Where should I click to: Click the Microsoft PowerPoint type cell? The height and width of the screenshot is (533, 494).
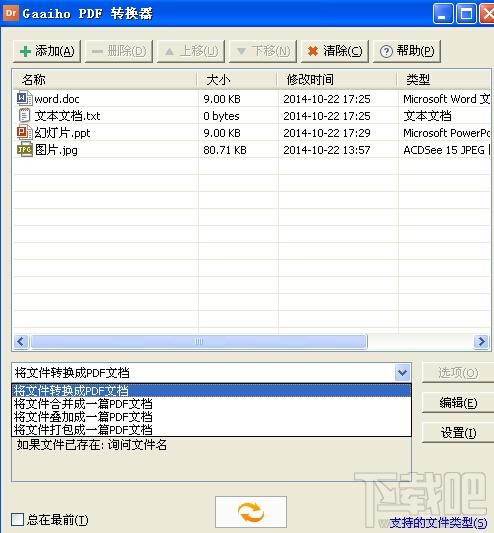tap(446, 133)
